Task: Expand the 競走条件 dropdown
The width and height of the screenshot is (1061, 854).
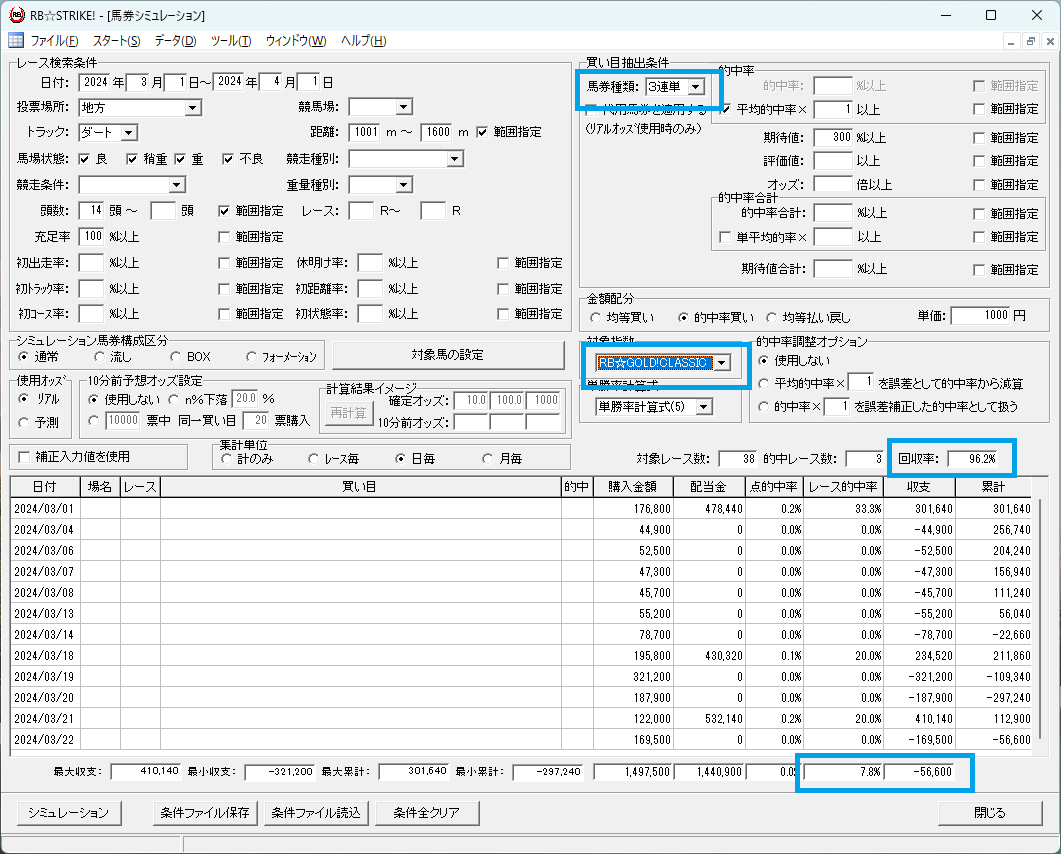Action: tap(177, 185)
